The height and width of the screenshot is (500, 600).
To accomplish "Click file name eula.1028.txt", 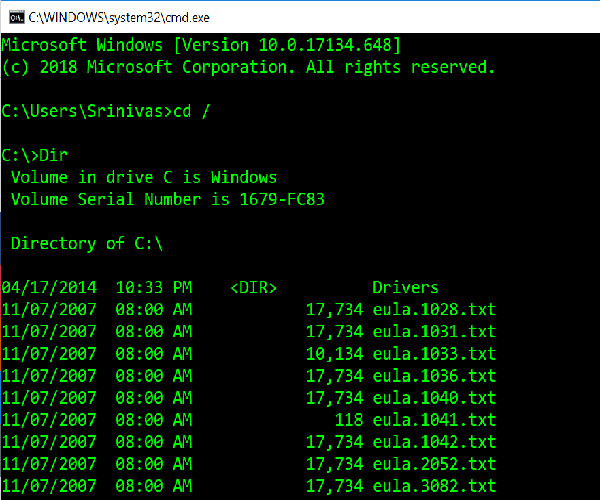I will coord(434,309).
